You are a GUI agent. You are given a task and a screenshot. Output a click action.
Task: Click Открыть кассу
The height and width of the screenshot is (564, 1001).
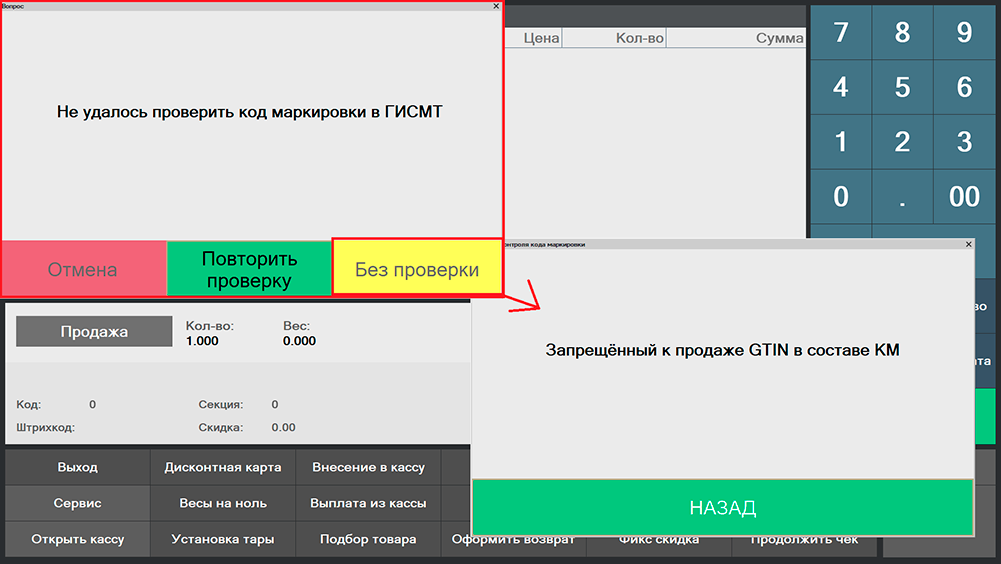click(x=78, y=539)
